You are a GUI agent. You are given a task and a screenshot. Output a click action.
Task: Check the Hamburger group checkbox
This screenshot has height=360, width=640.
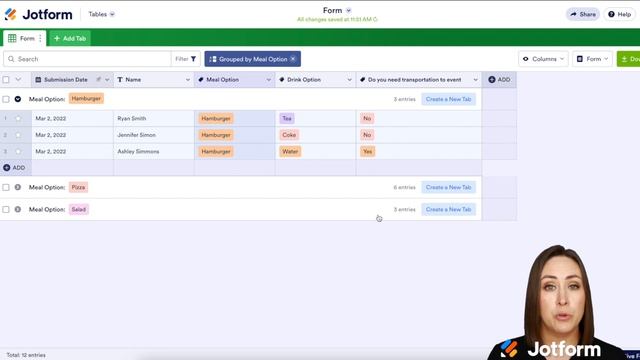[x=6, y=99]
